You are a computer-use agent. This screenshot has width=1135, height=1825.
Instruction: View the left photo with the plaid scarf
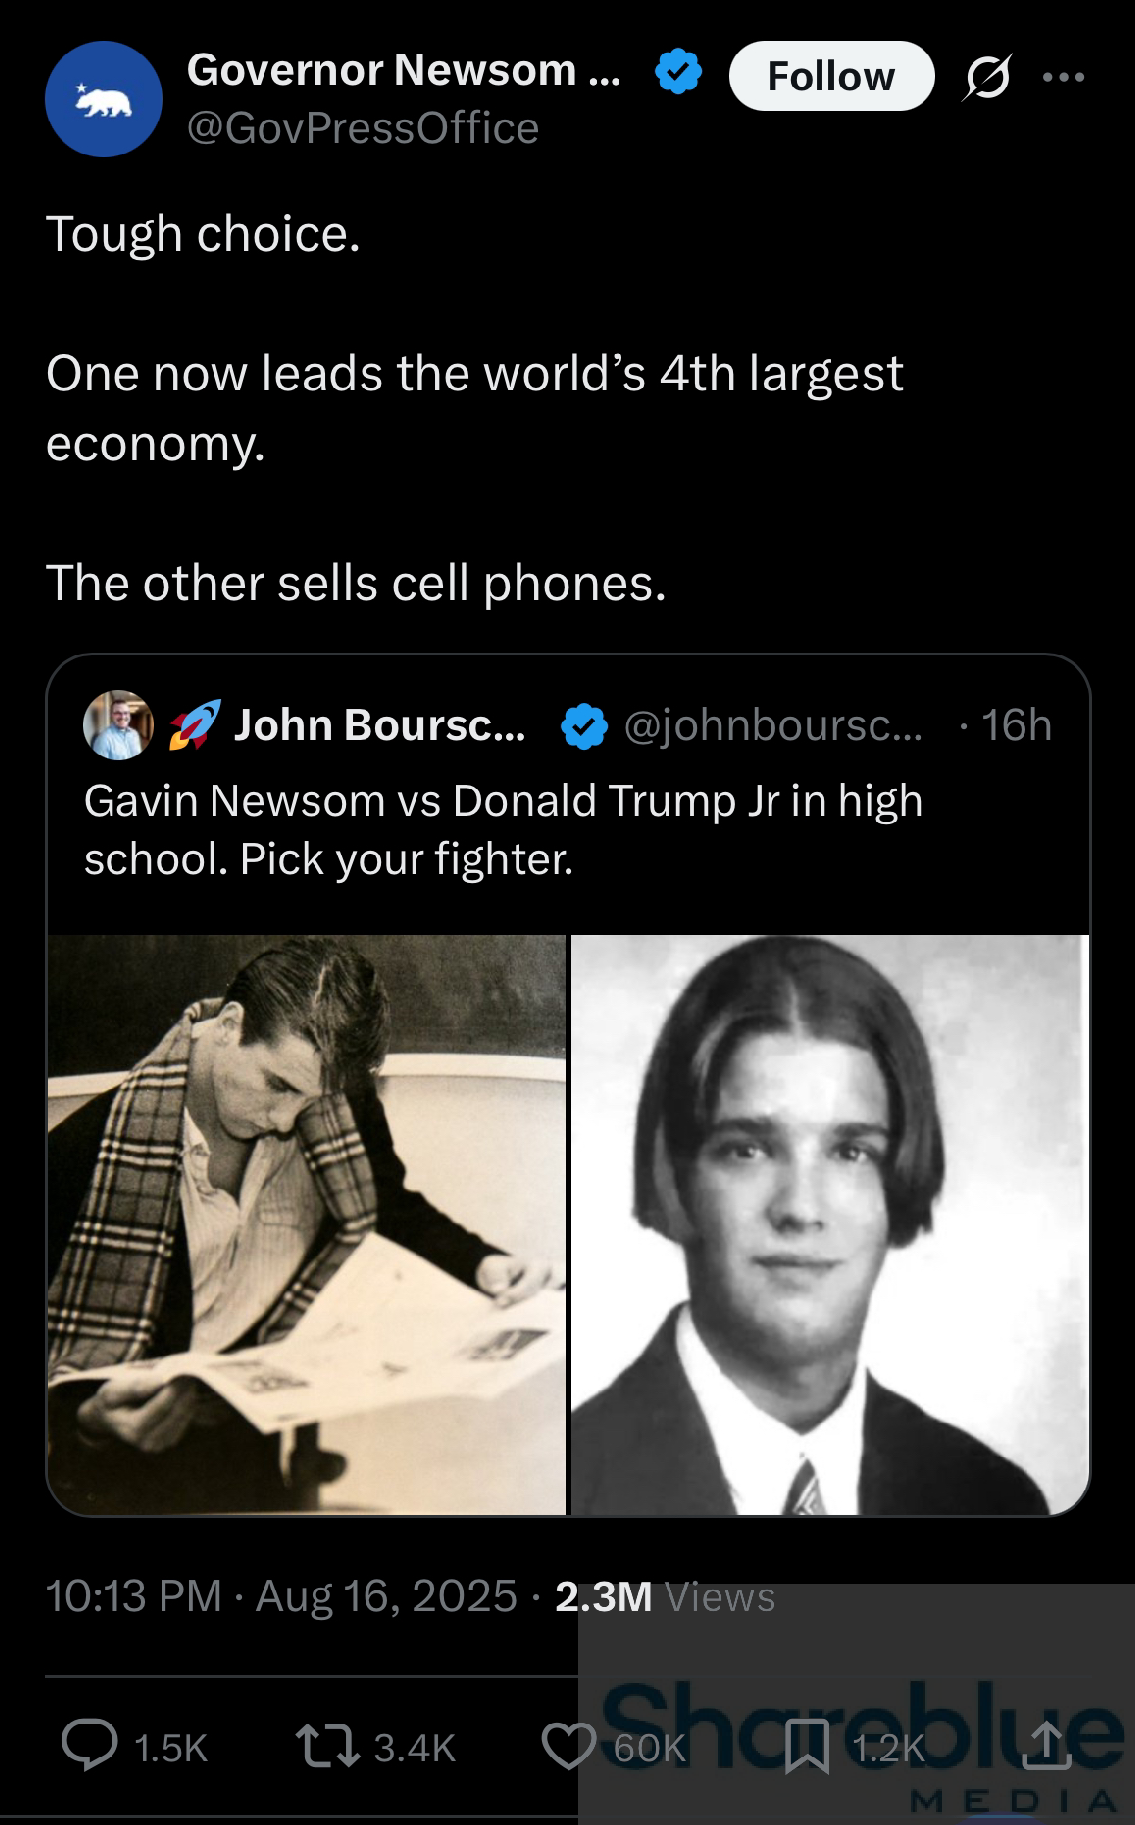coord(307,1225)
